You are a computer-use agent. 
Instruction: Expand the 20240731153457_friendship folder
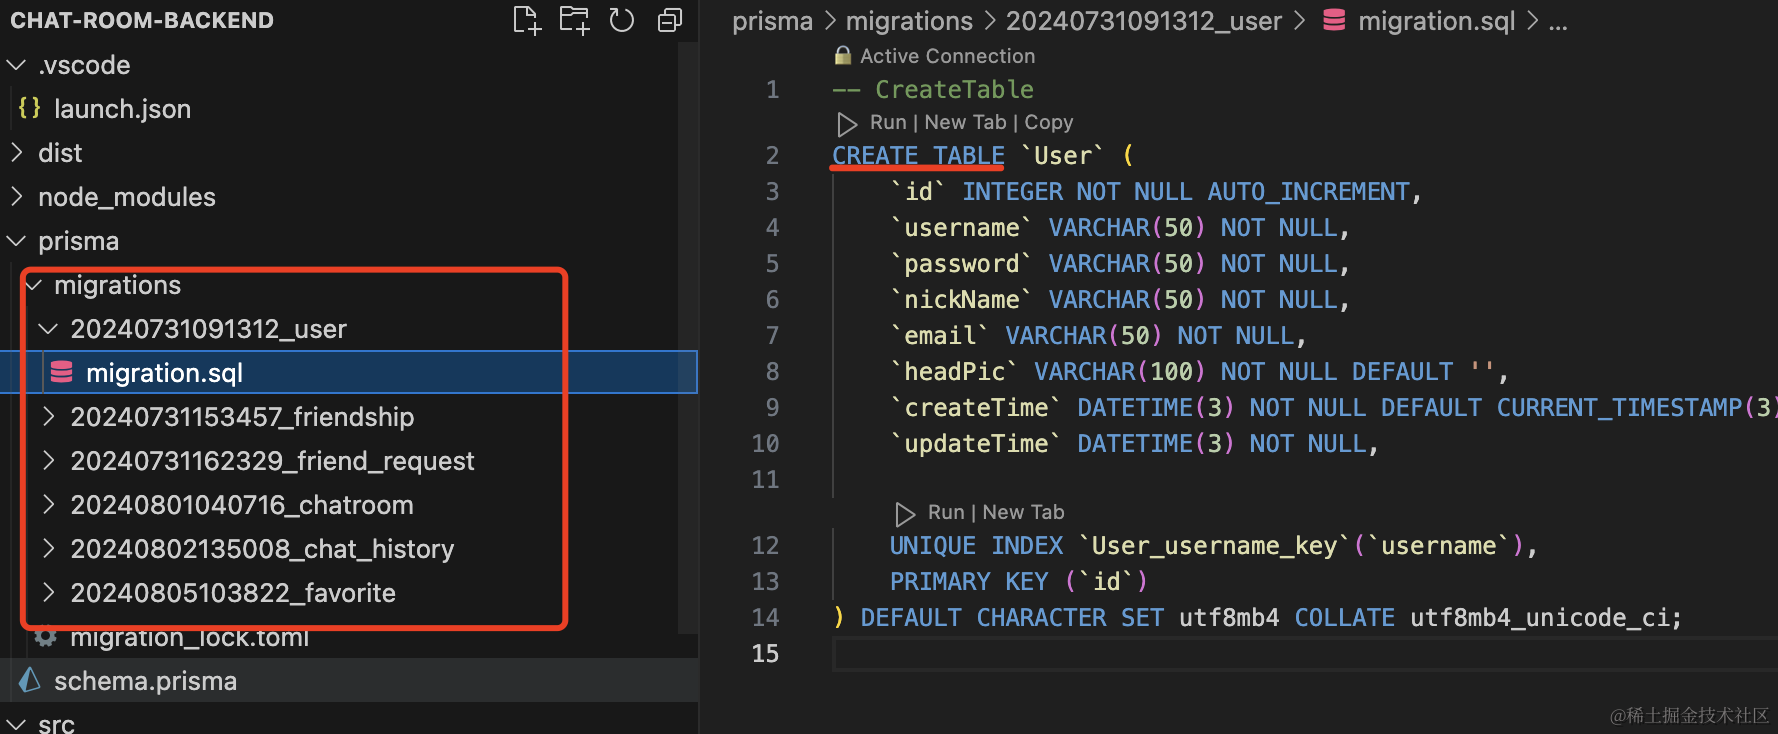tap(48, 417)
